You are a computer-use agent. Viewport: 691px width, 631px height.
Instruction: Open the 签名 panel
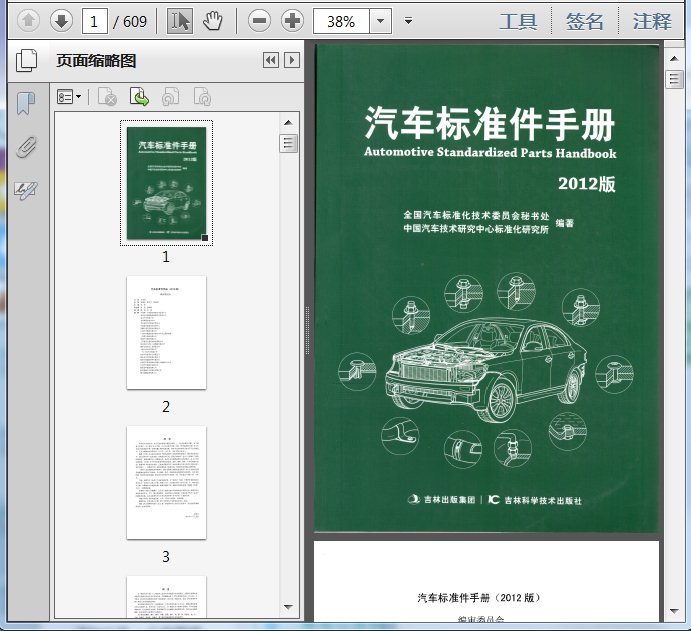585,21
